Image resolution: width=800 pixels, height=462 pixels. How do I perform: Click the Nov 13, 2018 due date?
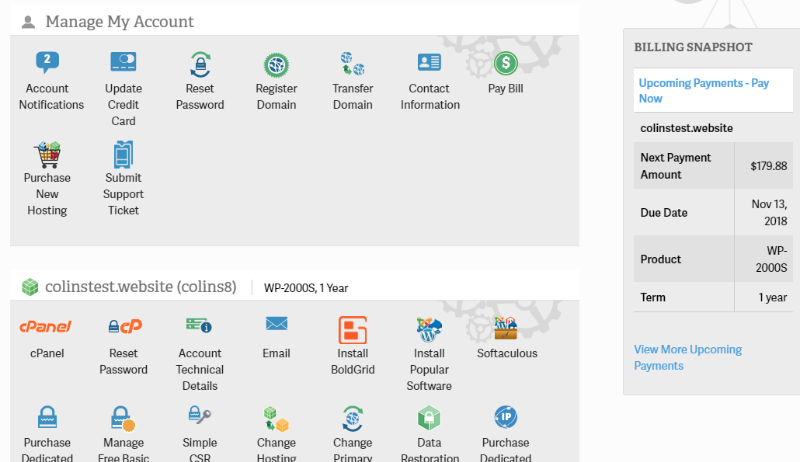[x=769, y=212]
